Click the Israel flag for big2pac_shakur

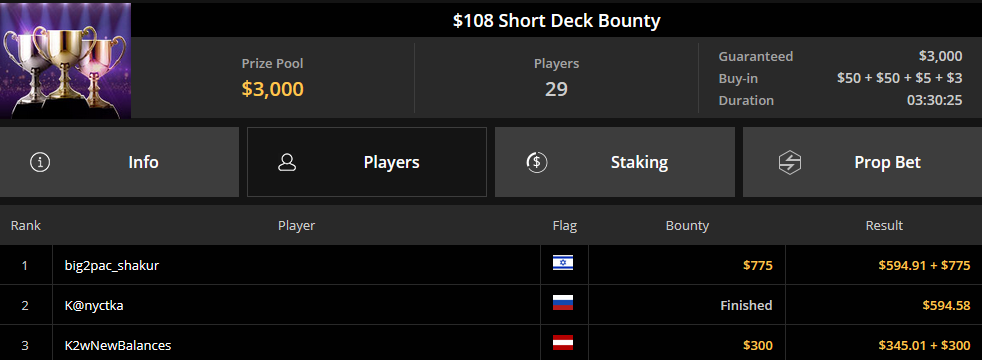(x=562, y=263)
